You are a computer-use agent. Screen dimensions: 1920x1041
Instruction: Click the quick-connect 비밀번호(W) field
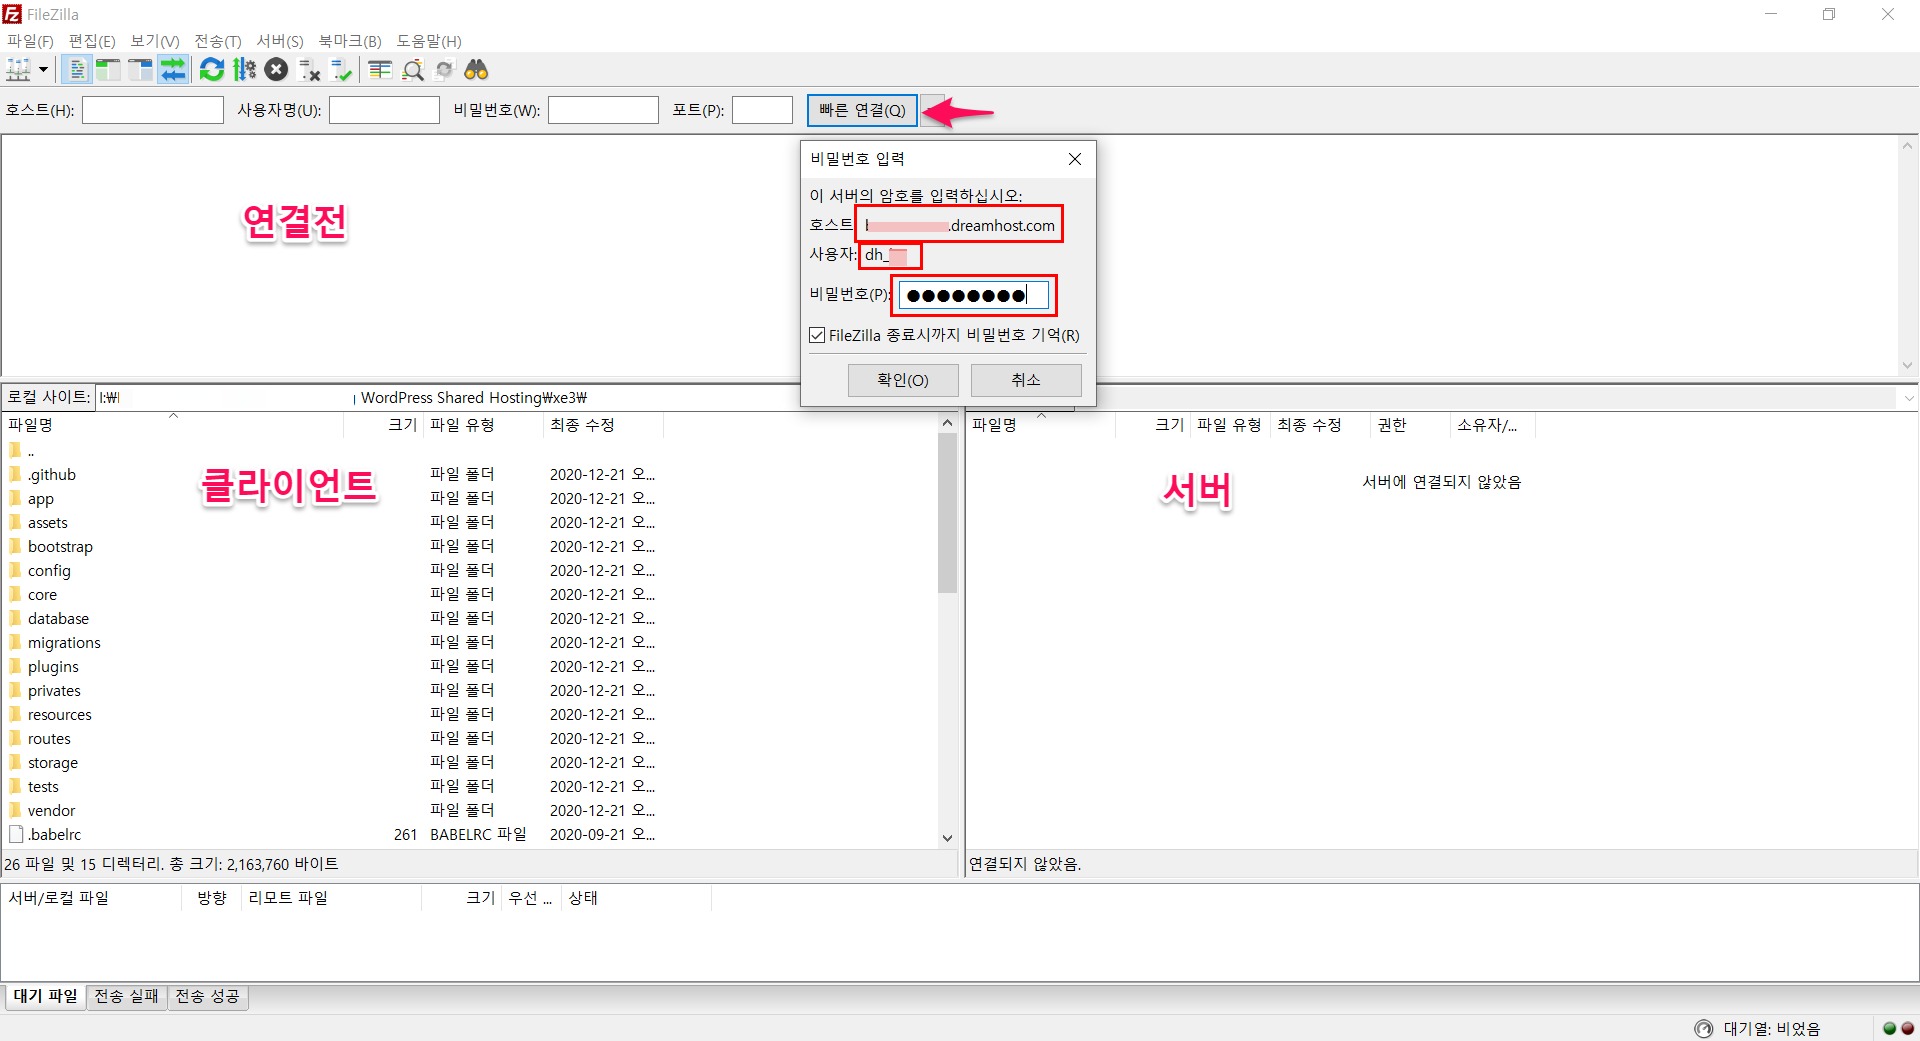tap(603, 110)
